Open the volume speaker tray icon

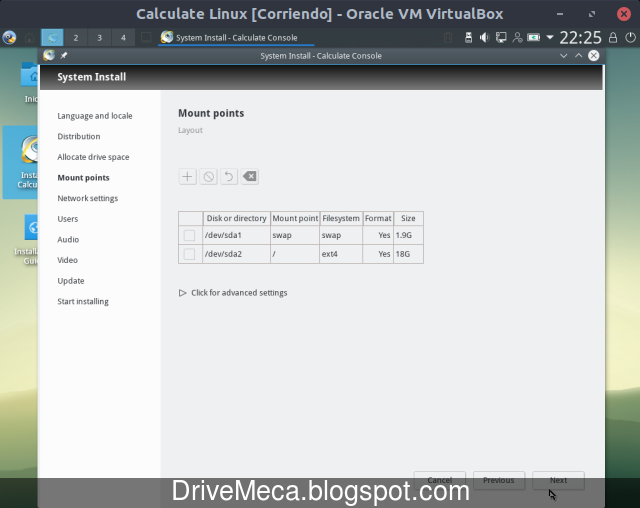coord(484,38)
